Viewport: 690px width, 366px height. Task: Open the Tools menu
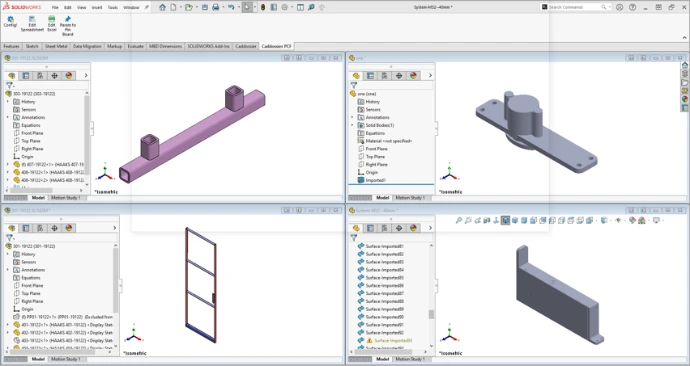(x=113, y=7)
